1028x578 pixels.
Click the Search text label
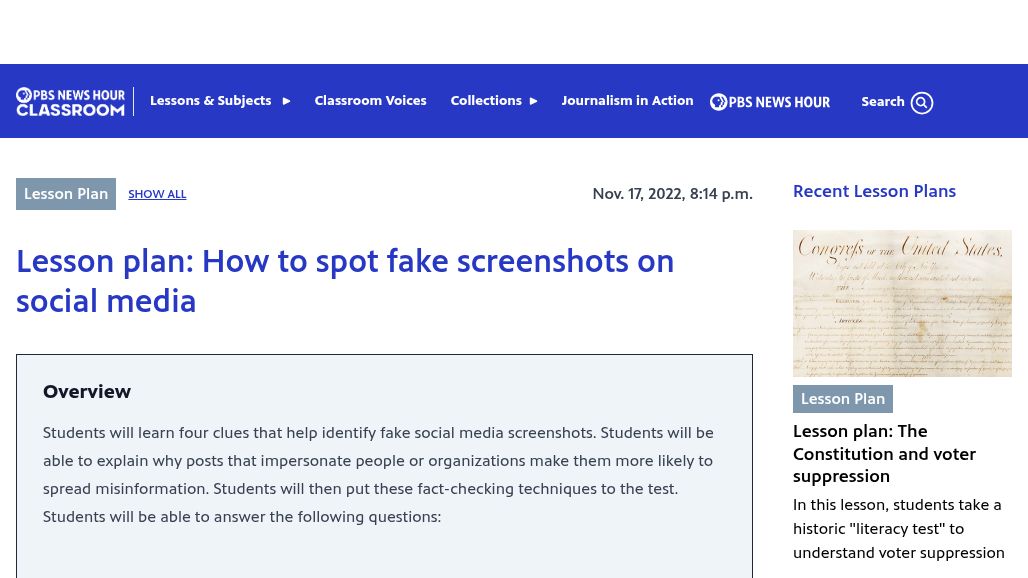click(882, 101)
